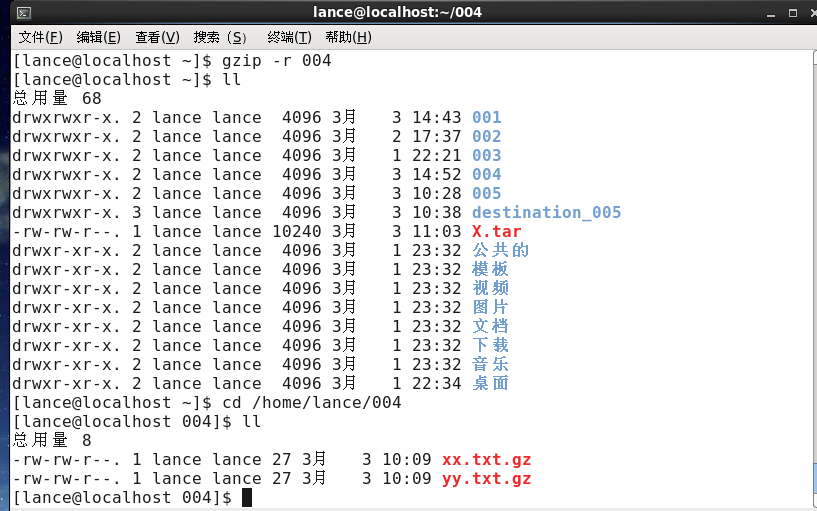Click the 14:52 timestamp
This screenshot has width=817, height=511.
click(x=437, y=175)
